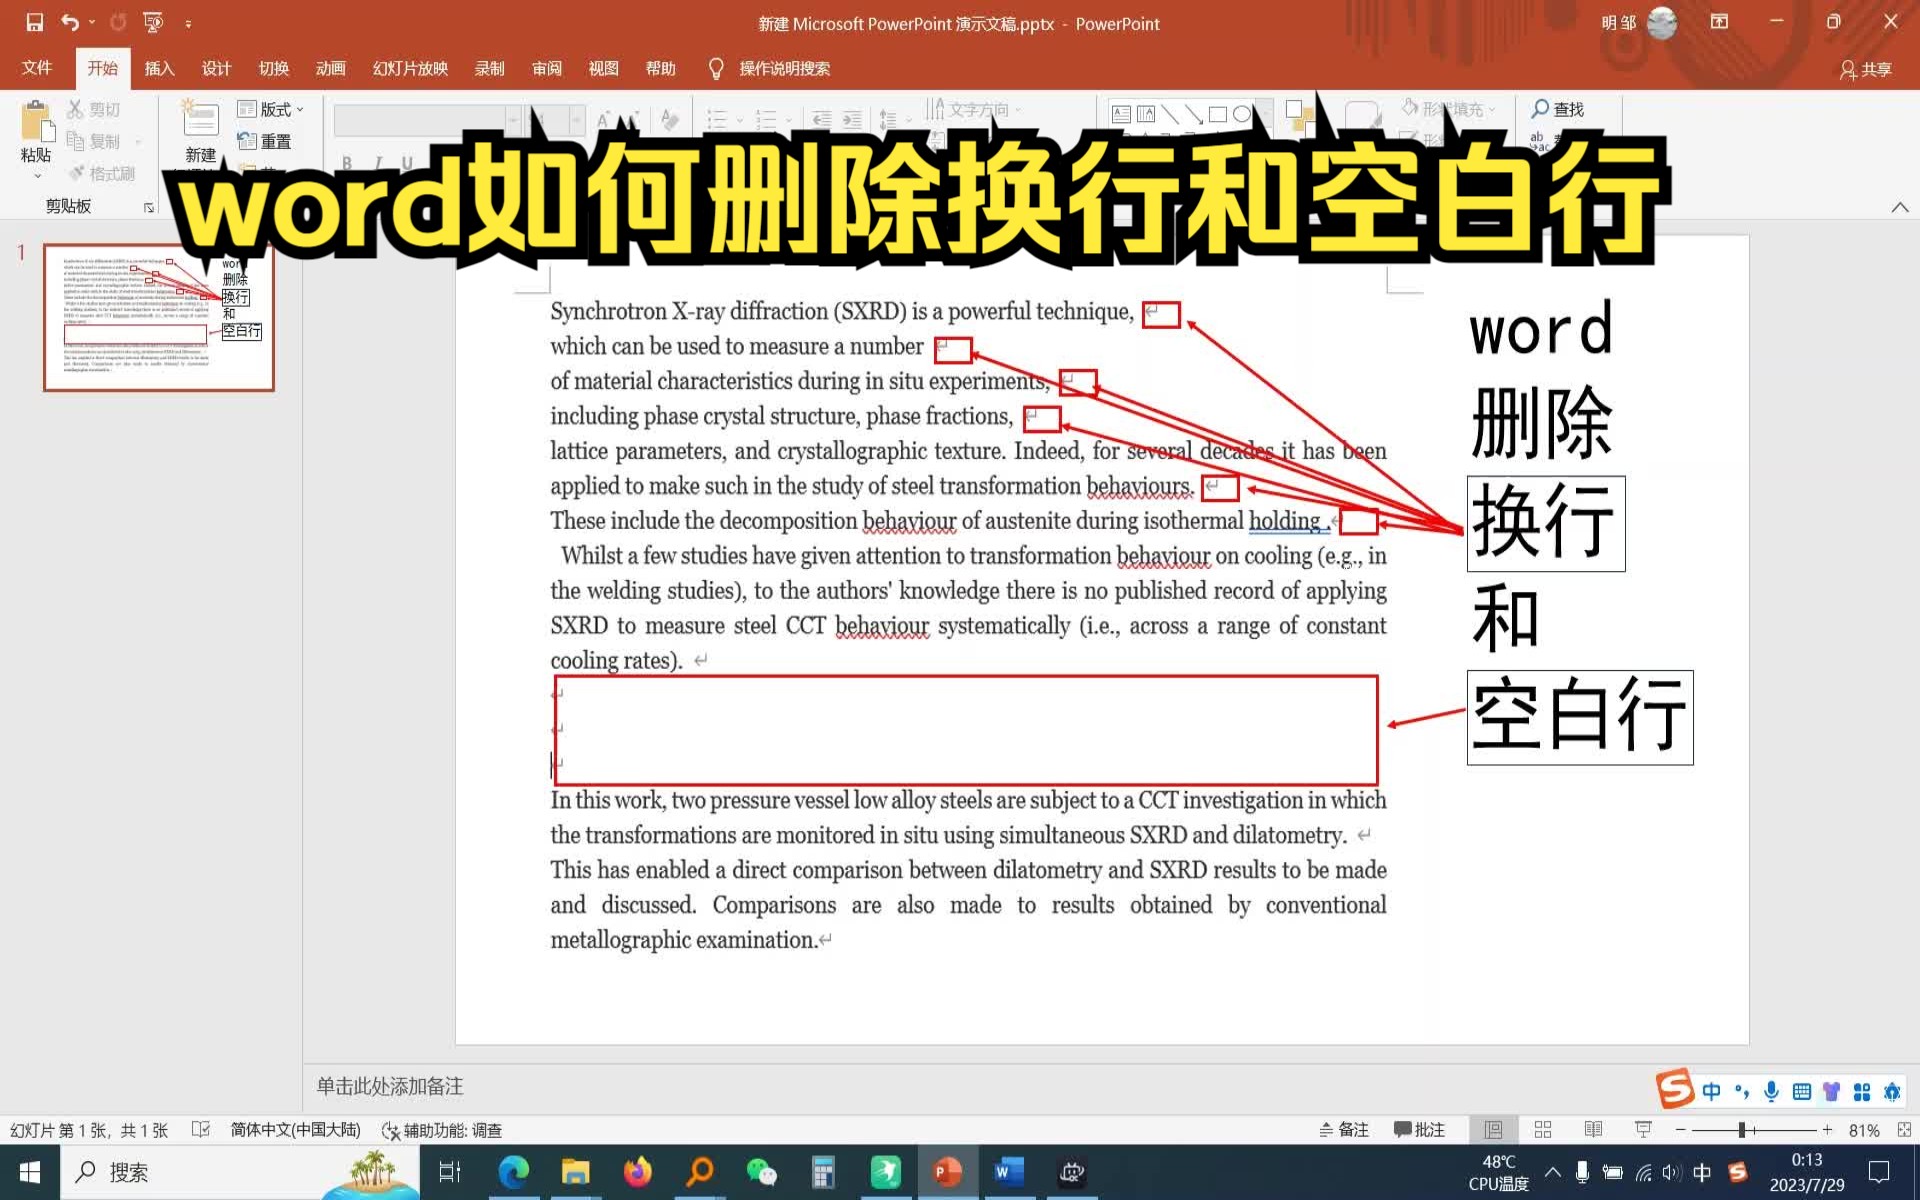
Task: Open the 版式 layout dropdown
Action: pos(270,109)
